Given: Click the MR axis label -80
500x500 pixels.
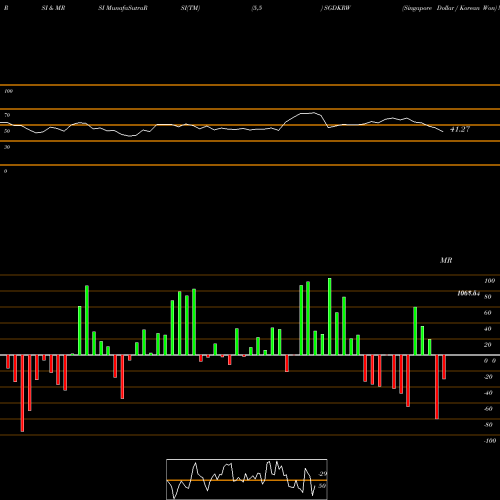Looking at the screenshot, I should tap(488, 425).
